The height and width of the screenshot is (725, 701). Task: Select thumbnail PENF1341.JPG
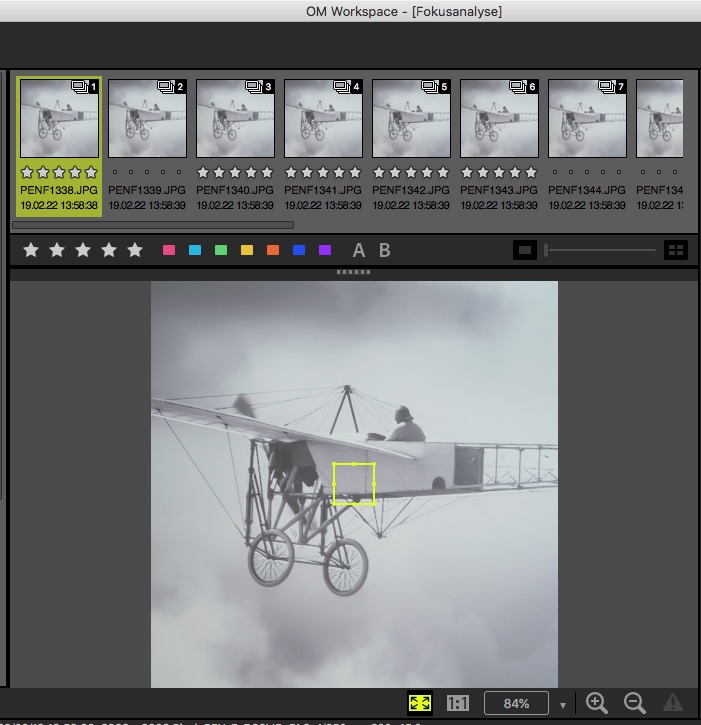click(x=323, y=118)
